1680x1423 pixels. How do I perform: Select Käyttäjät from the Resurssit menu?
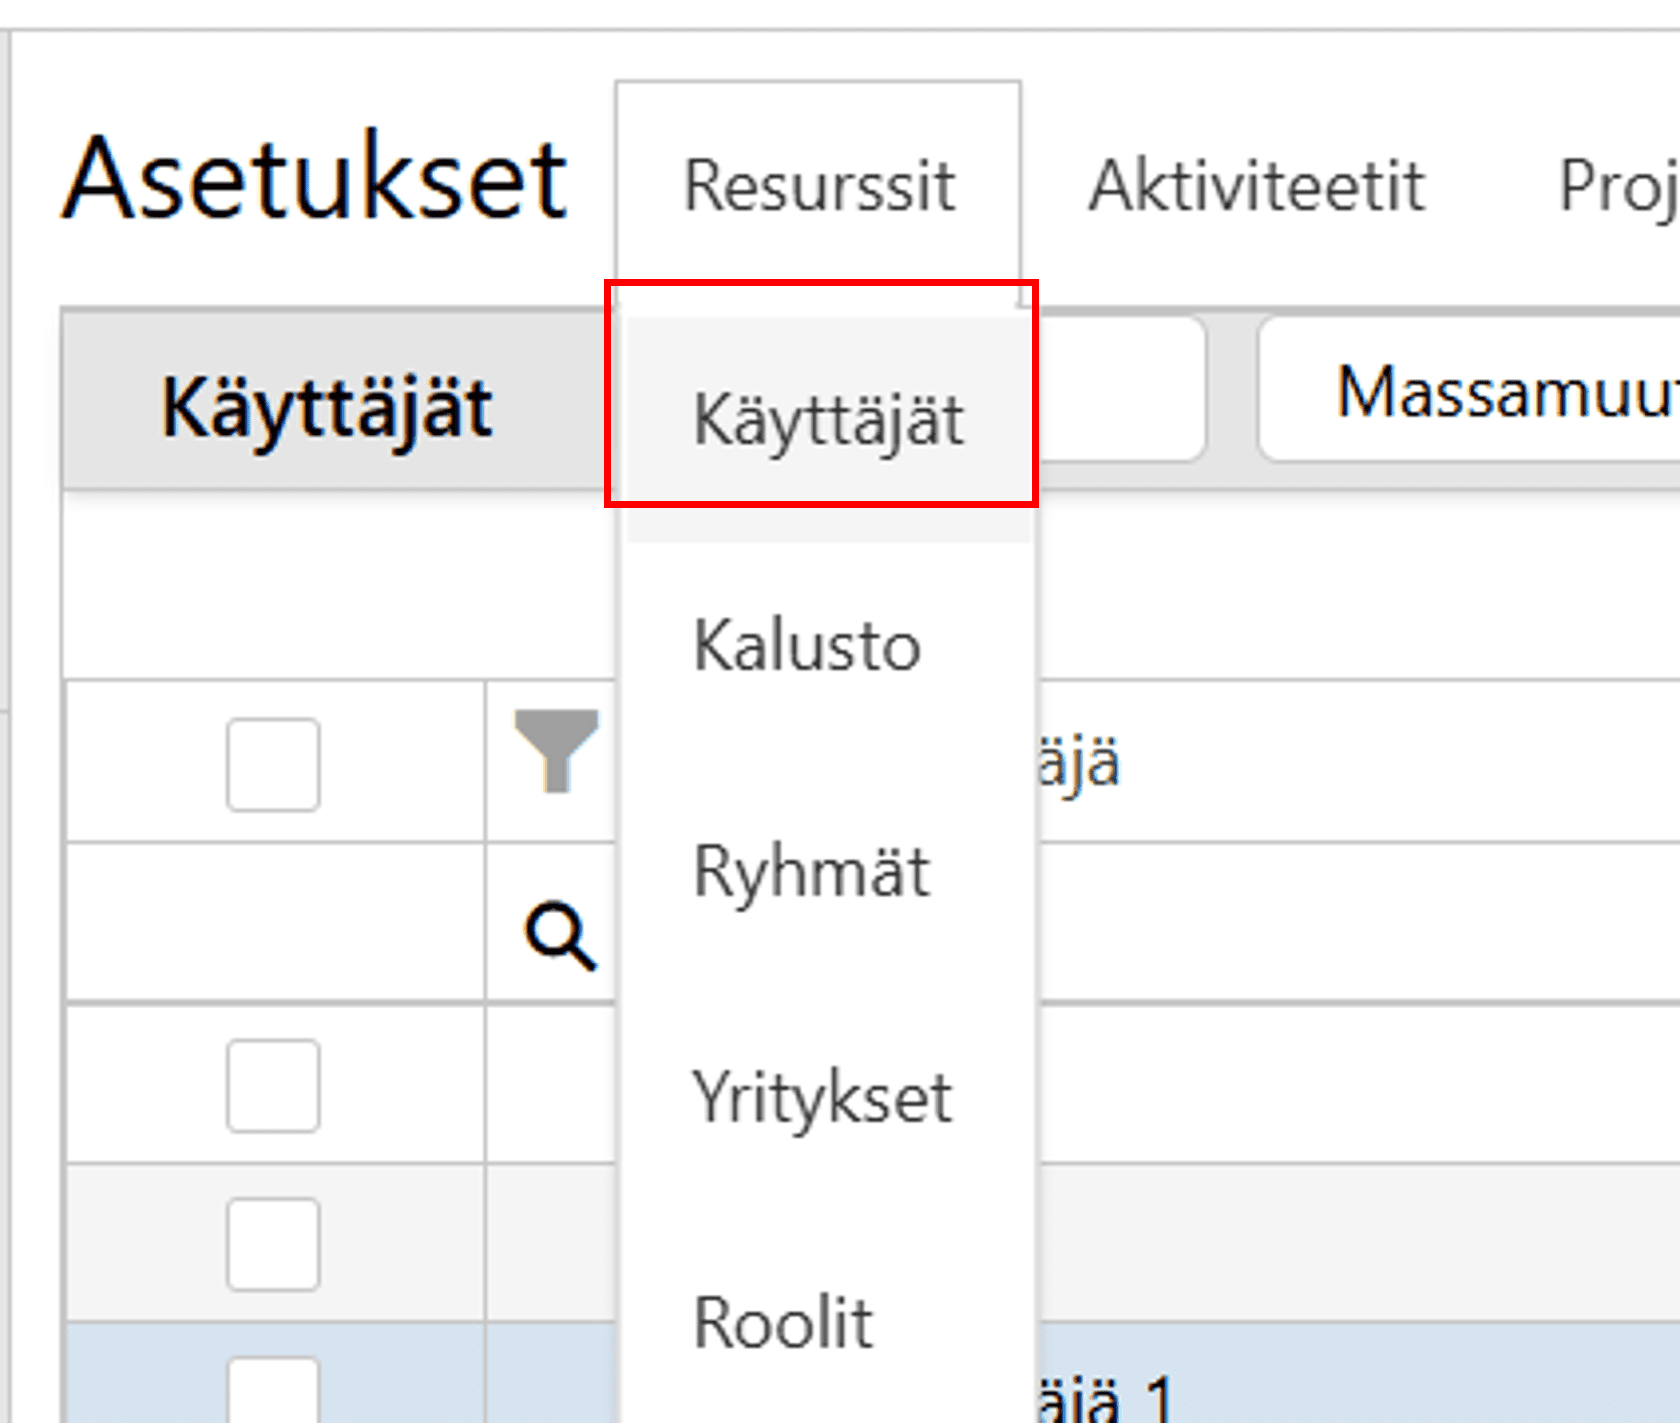click(828, 420)
